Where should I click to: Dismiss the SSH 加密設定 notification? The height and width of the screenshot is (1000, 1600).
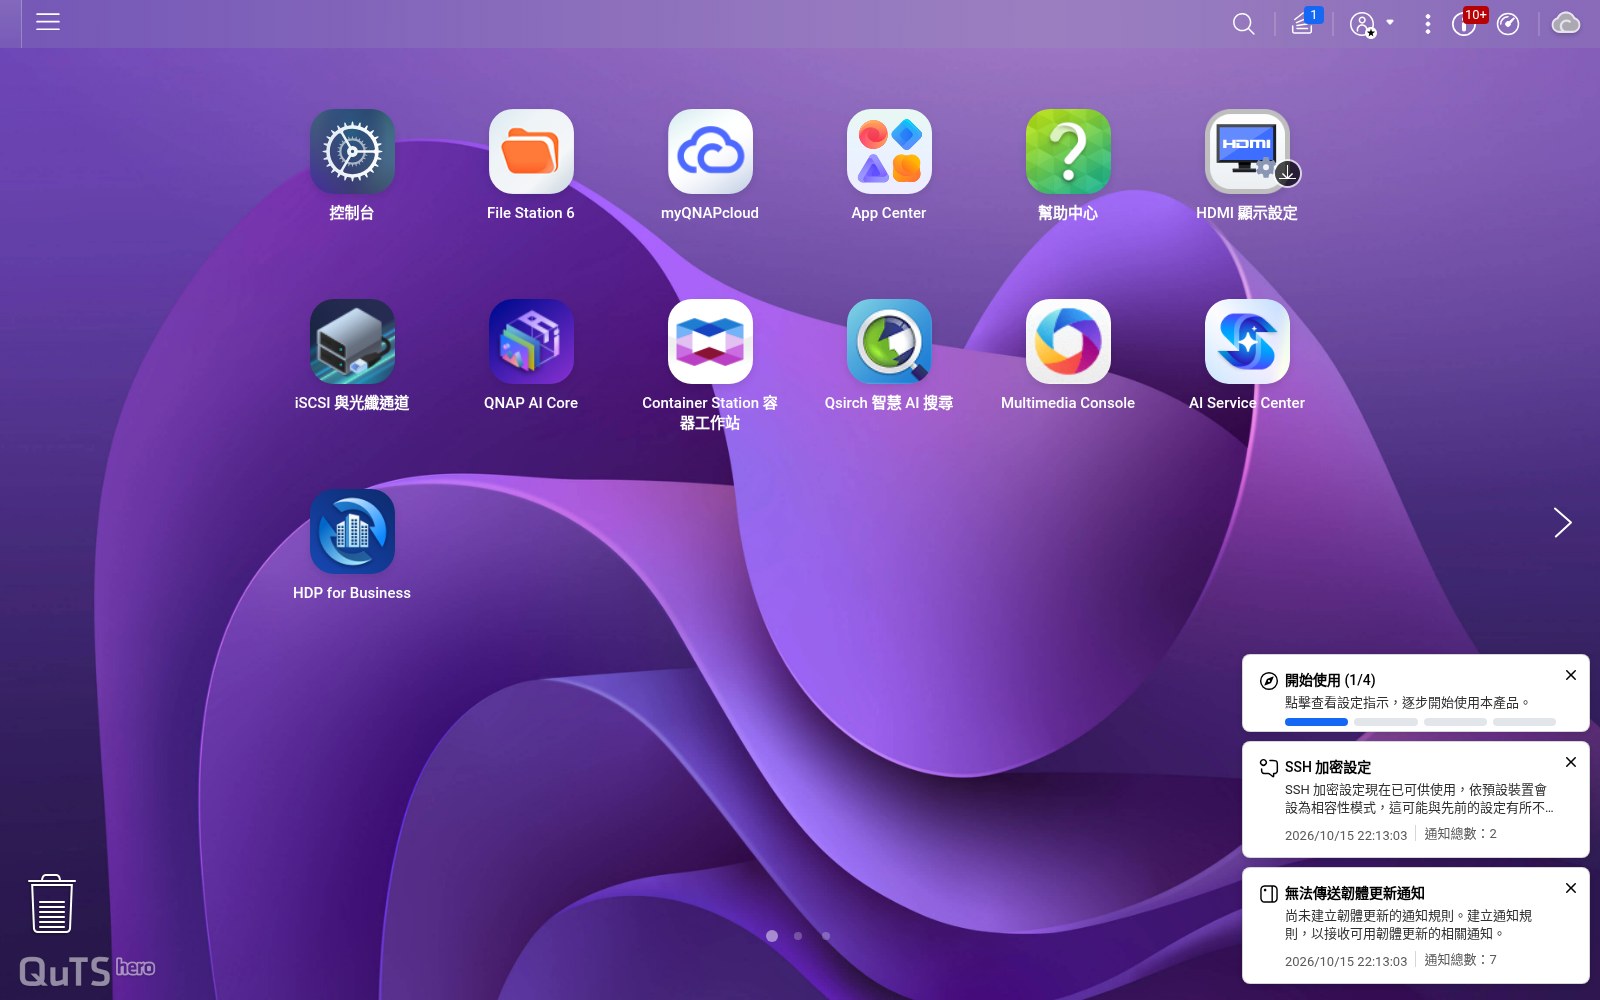click(x=1571, y=762)
